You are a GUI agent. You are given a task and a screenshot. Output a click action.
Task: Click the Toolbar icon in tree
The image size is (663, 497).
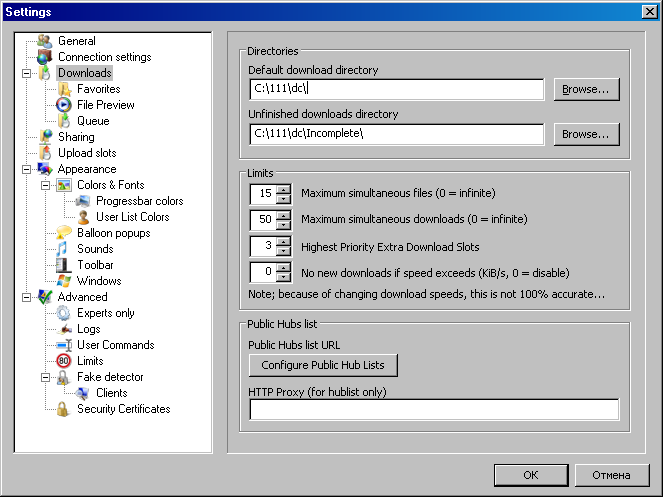pyautogui.click(x=63, y=265)
